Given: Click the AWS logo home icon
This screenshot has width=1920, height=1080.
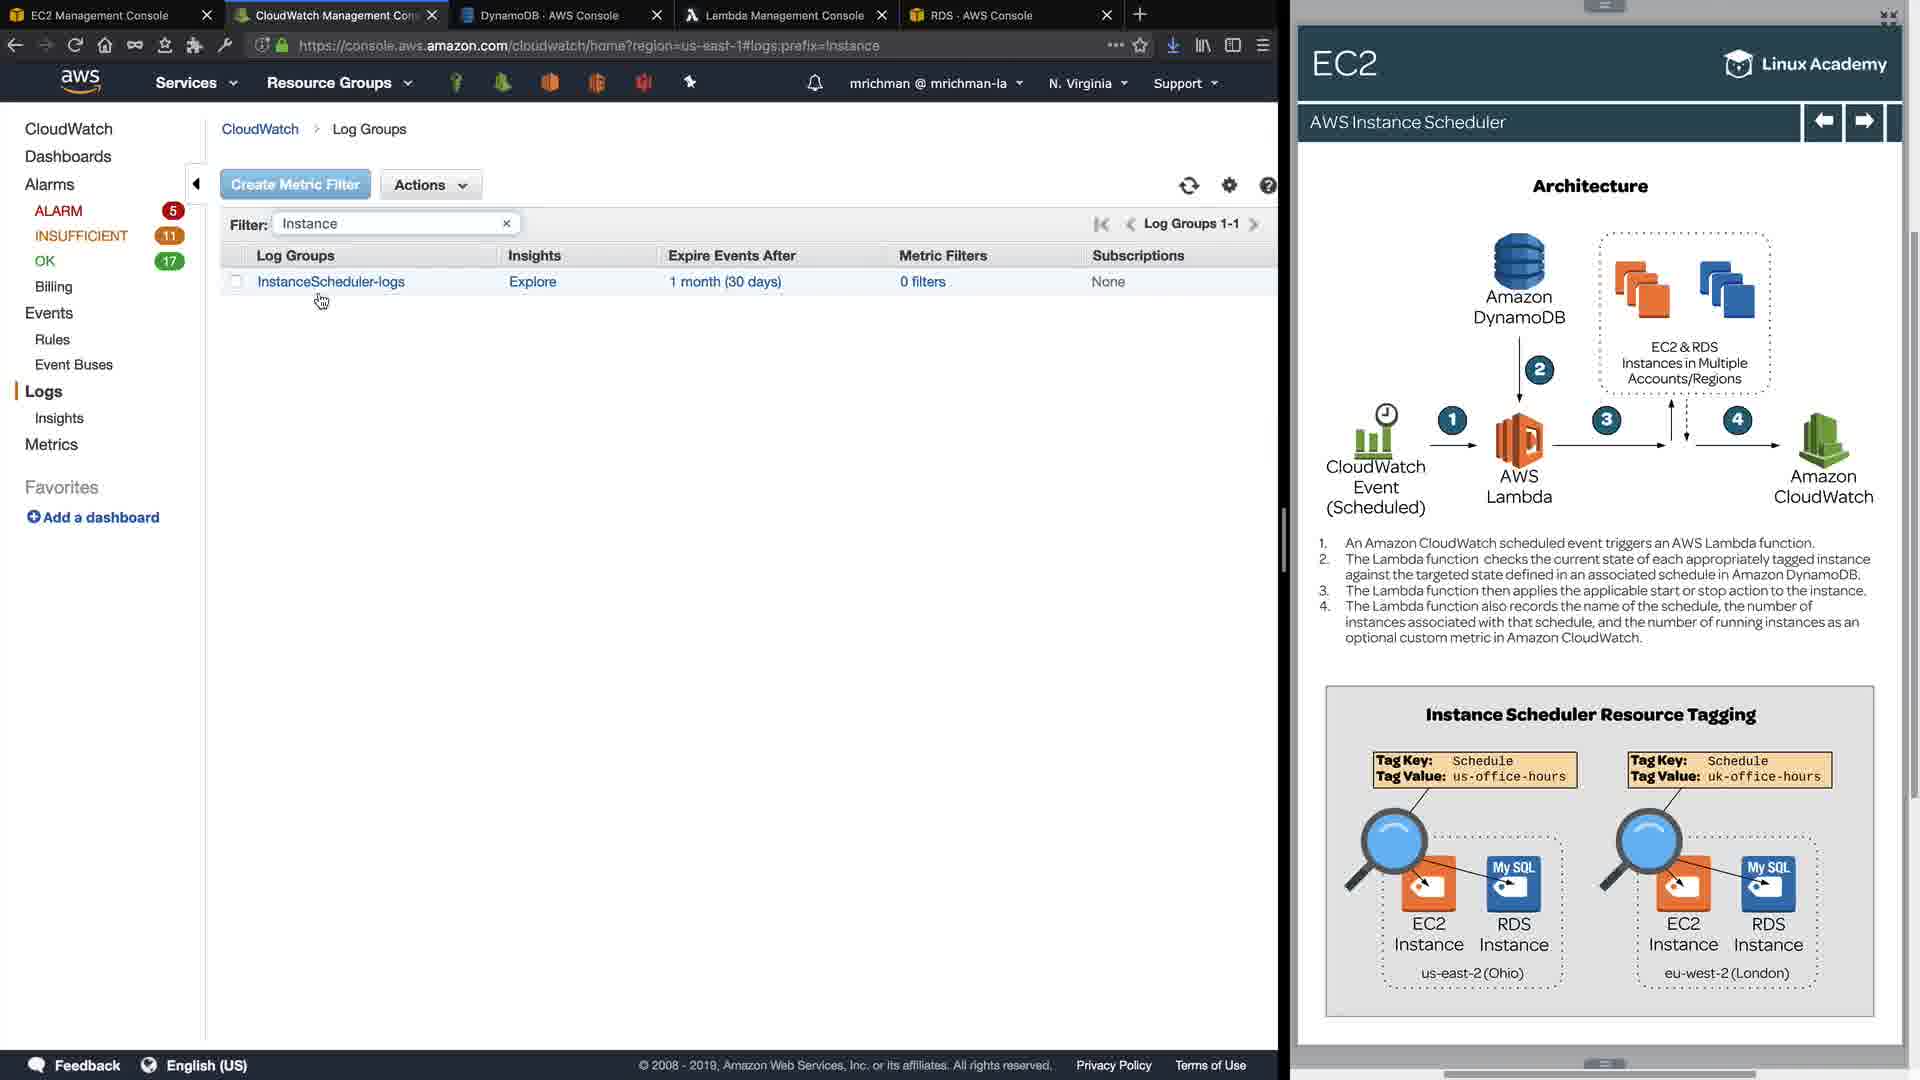Looking at the screenshot, I should point(80,82).
